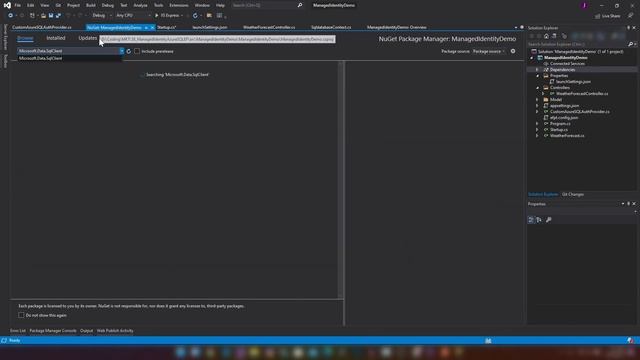Expand the Model folder
Image resolution: width=640 pixels, height=360 pixels.
(x=537, y=100)
